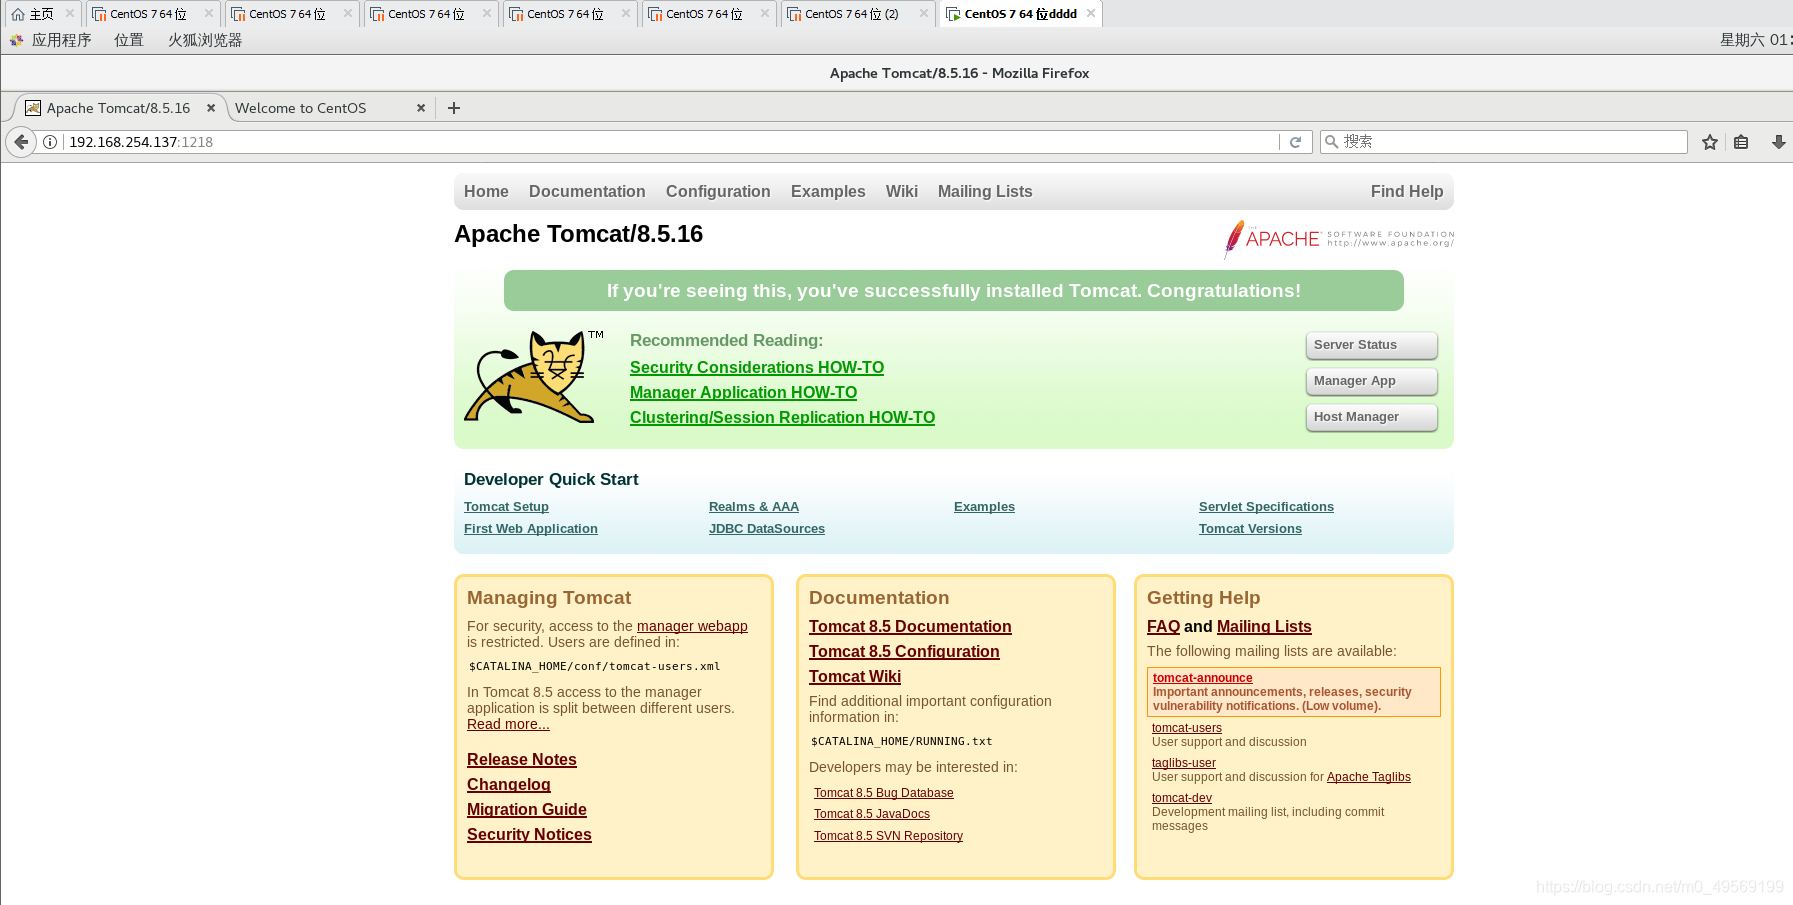Open Tomcat 8.5 Documentation link
Viewport: 1793px width, 905px height.
click(910, 627)
